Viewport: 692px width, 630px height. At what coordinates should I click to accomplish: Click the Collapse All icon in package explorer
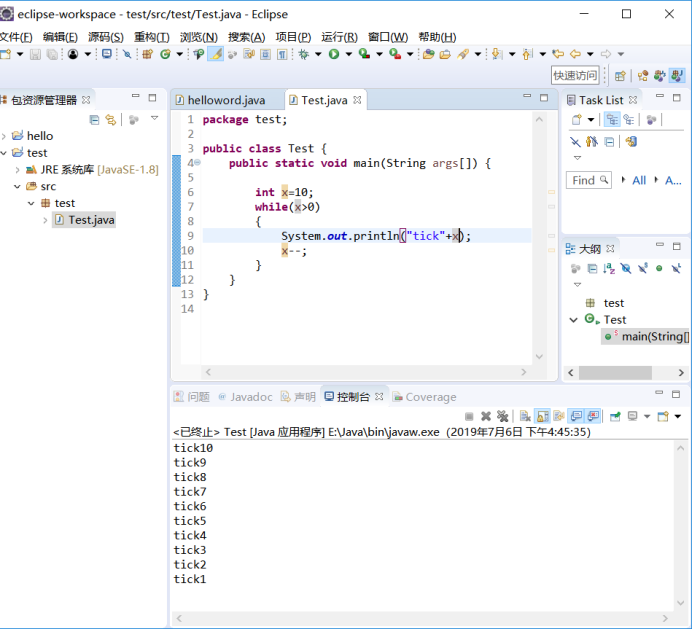tap(94, 119)
